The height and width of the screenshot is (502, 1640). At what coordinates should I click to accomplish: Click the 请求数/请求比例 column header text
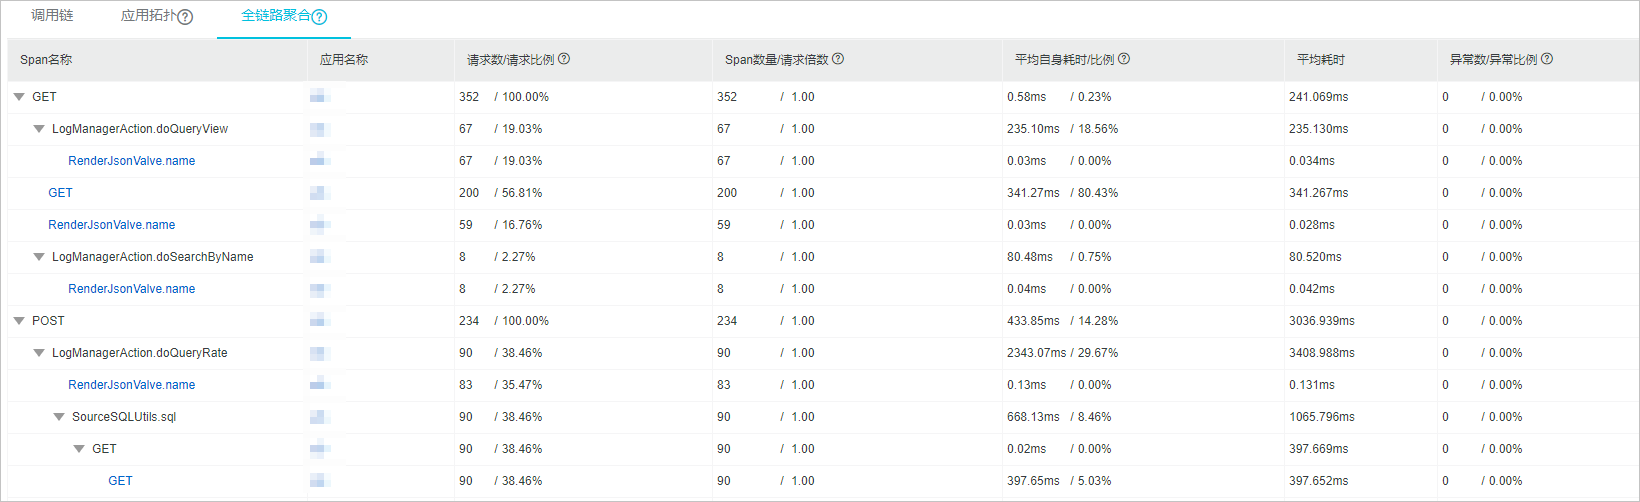[510, 60]
